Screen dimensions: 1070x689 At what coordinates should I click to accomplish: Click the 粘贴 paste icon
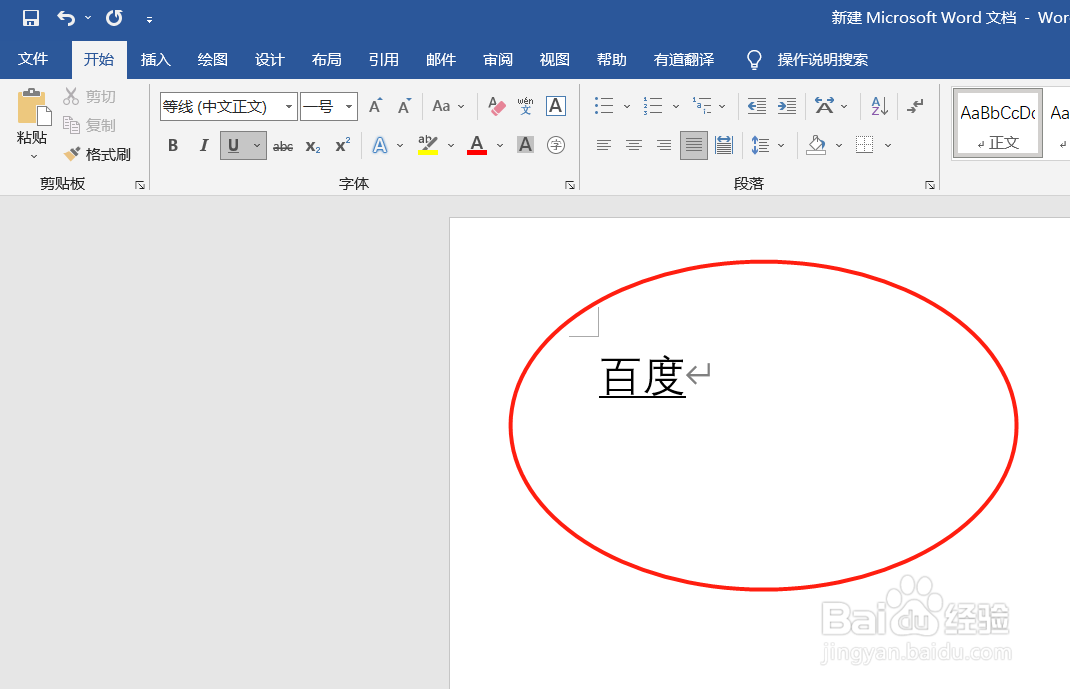click(x=33, y=106)
